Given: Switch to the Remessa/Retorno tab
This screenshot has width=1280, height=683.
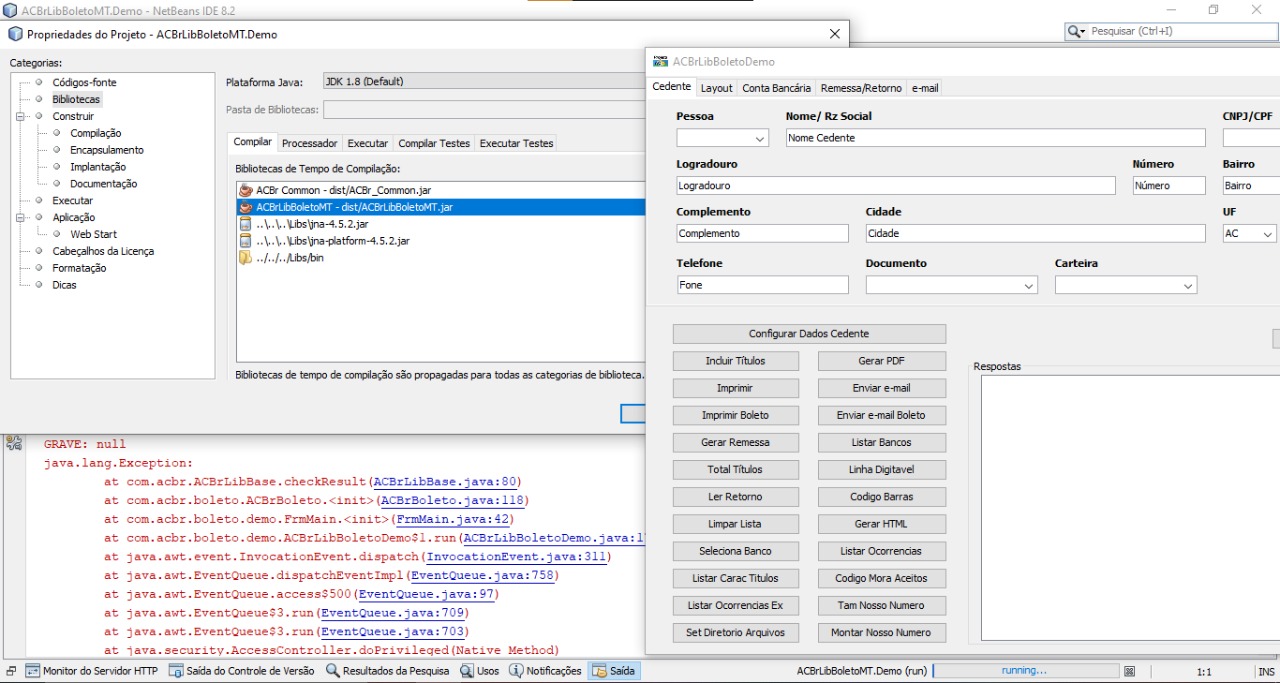Looking at the screenshot, I should [x=861, y=88].
